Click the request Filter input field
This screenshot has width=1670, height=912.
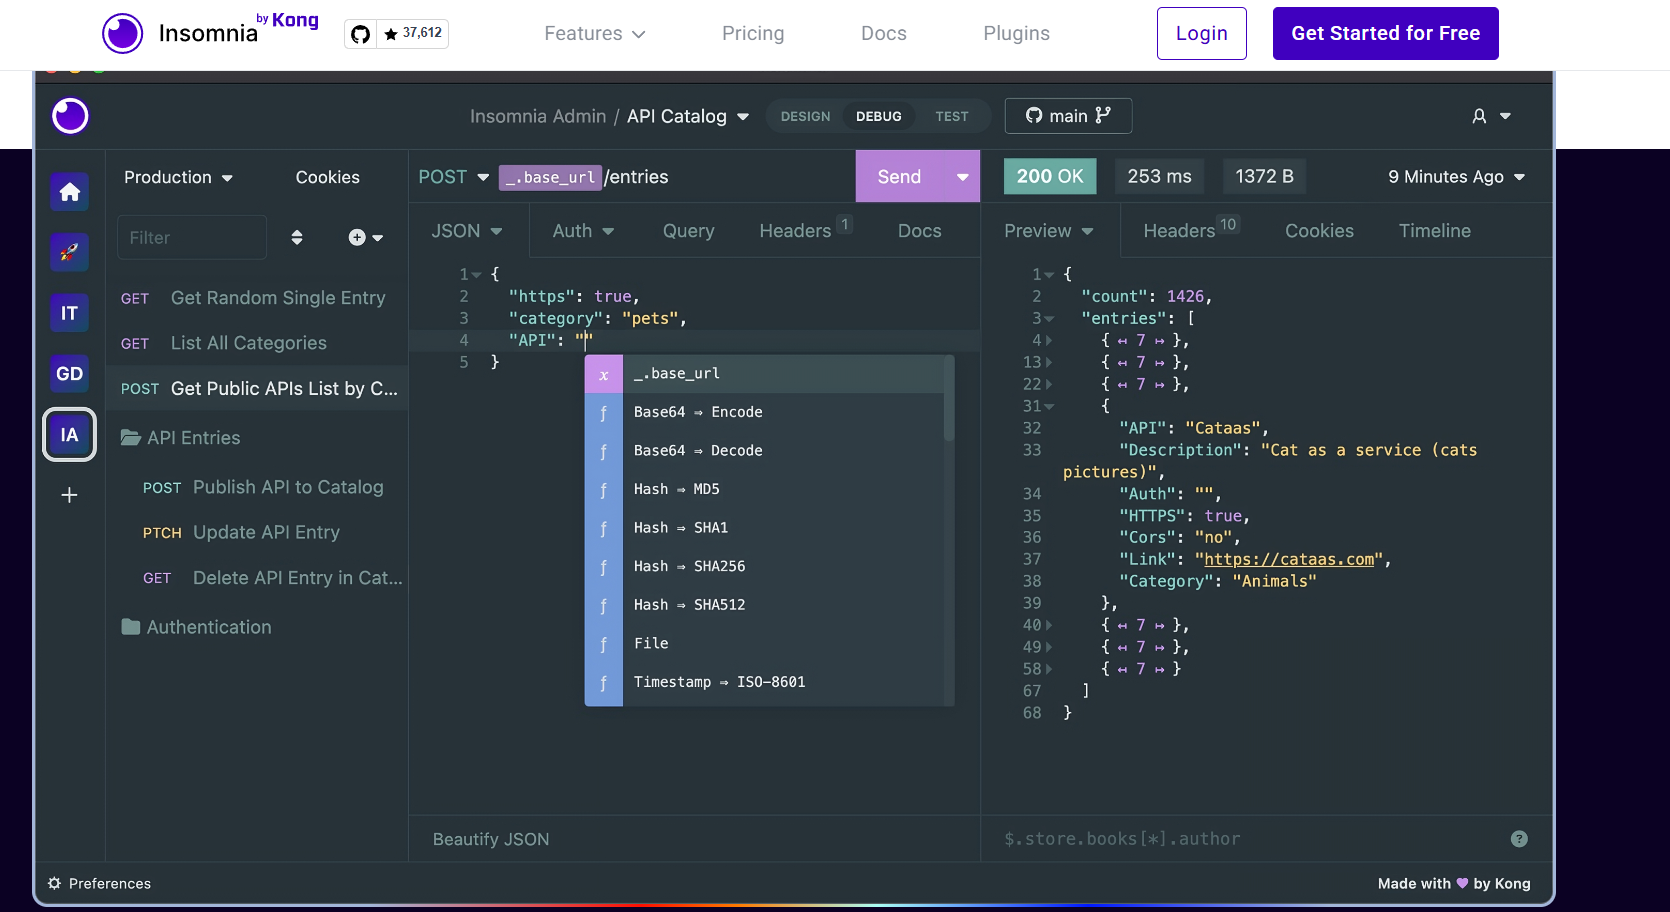(x=192, y=237)
